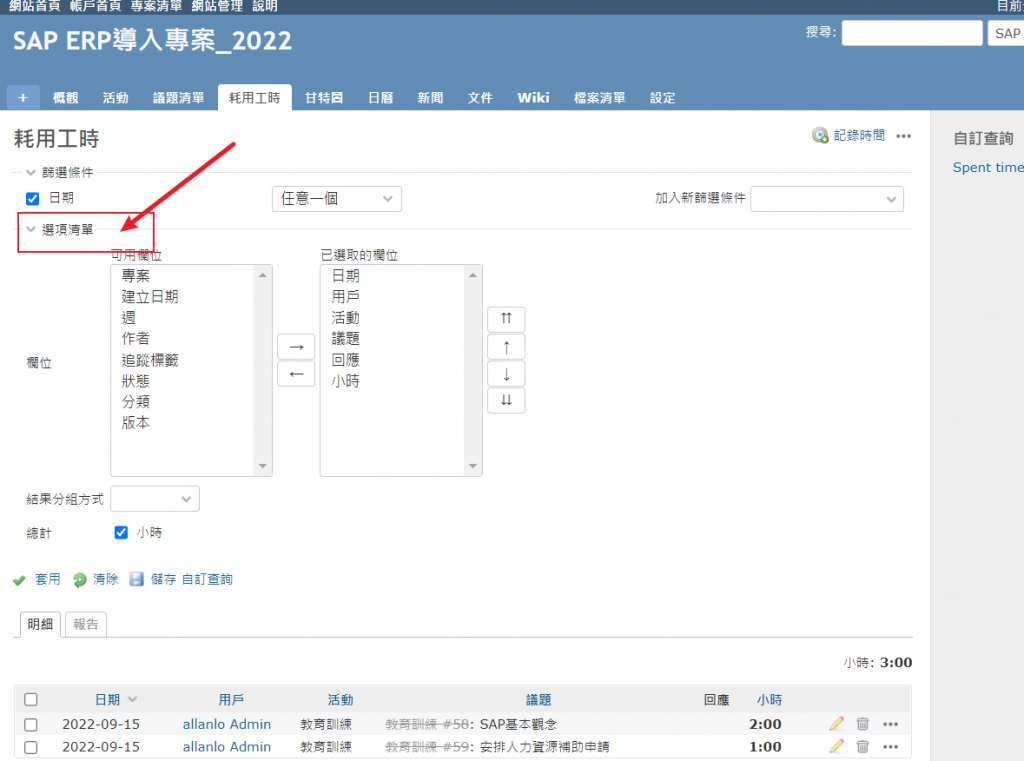This screenshot has width=1024, height=761.
Task: Focus the 搜尋 search field
Action: [912, 33]
